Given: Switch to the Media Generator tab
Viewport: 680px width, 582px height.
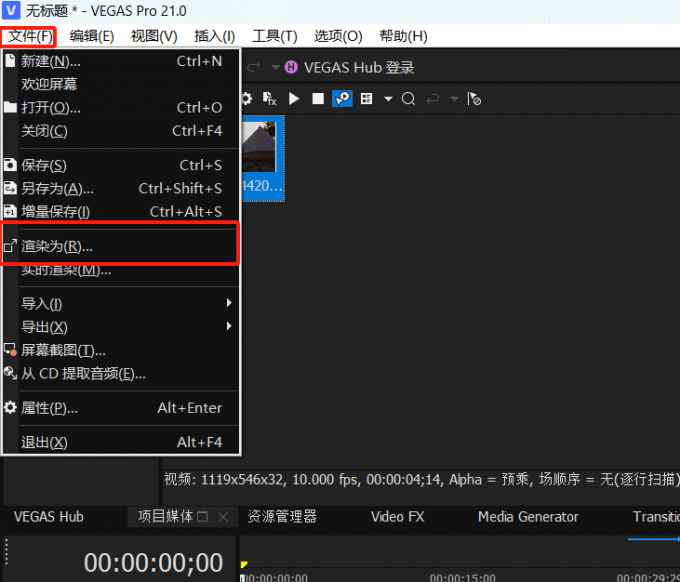Looking at the screenshot, I should [x=528, y=517].
